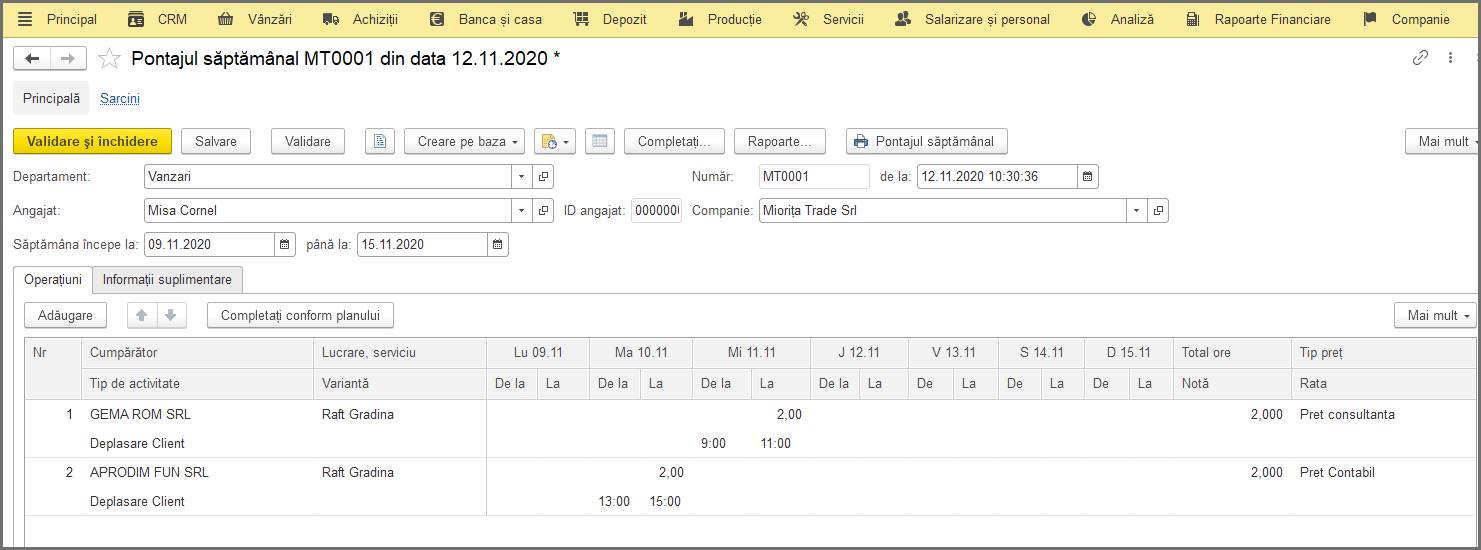
Task: Select the GEMA ROM SRL cell
Action: (197, 414)
